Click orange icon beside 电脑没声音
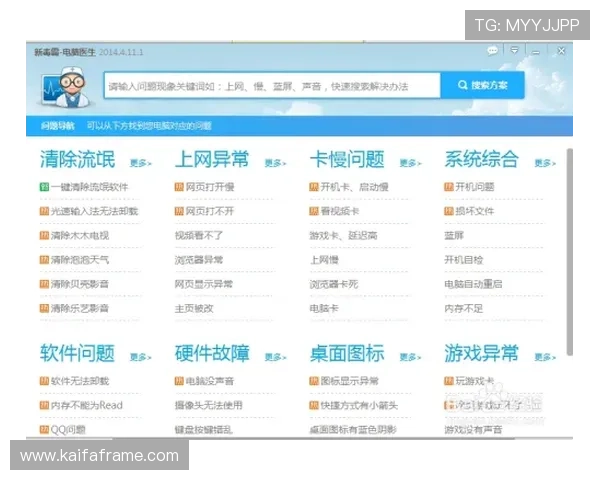The image size is (600, 480). [179, 381]
